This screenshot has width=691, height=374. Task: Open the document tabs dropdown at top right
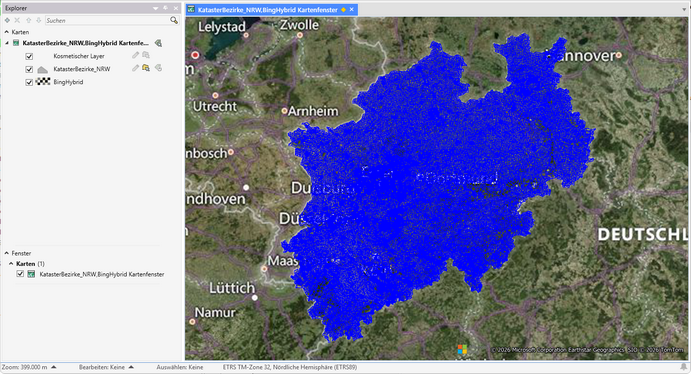click(684, 9)
